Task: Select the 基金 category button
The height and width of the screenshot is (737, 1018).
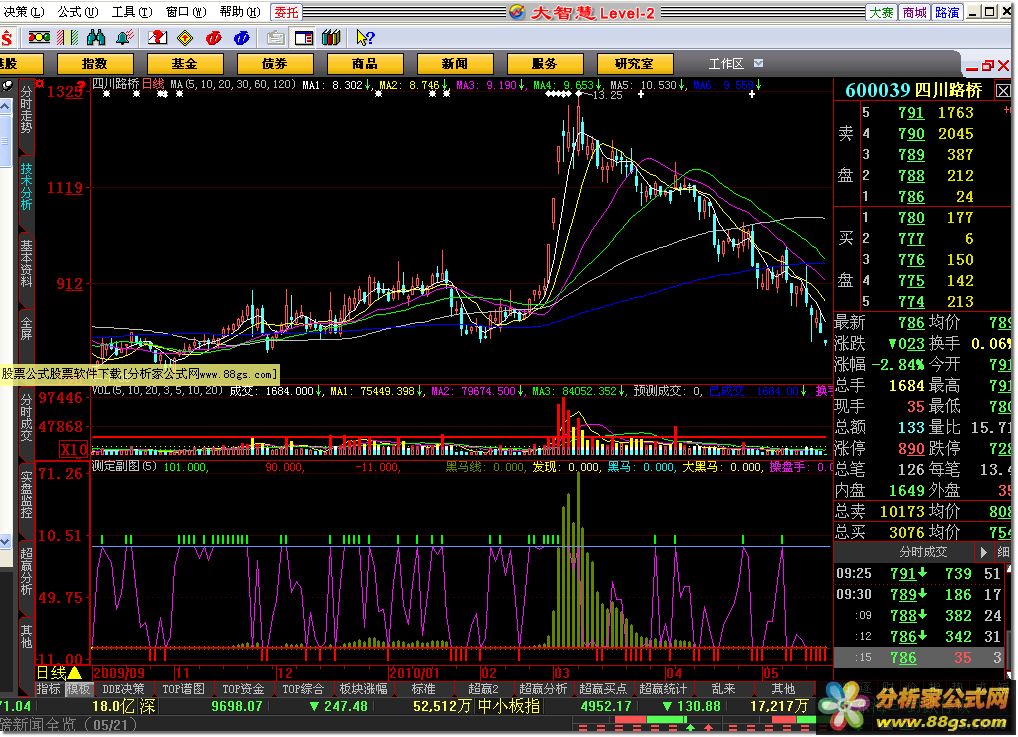Action: [x=185, y=64]
